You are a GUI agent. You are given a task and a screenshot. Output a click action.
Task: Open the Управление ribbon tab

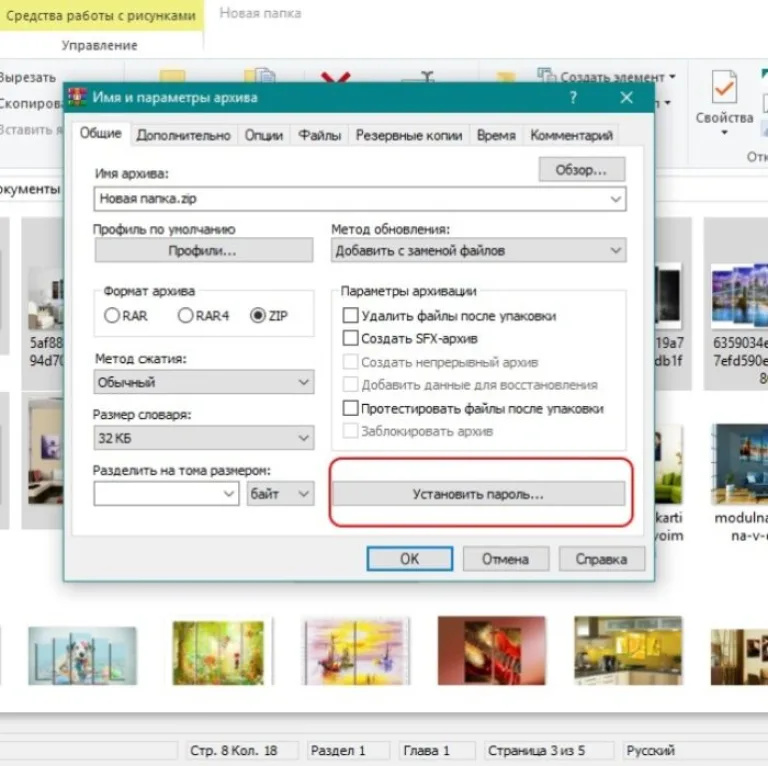pos(99,45)
